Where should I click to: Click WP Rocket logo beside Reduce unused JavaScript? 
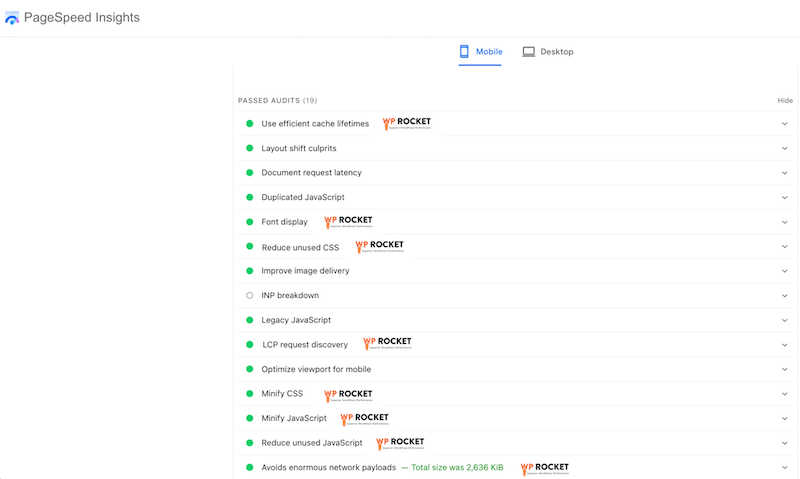(399, 443)
